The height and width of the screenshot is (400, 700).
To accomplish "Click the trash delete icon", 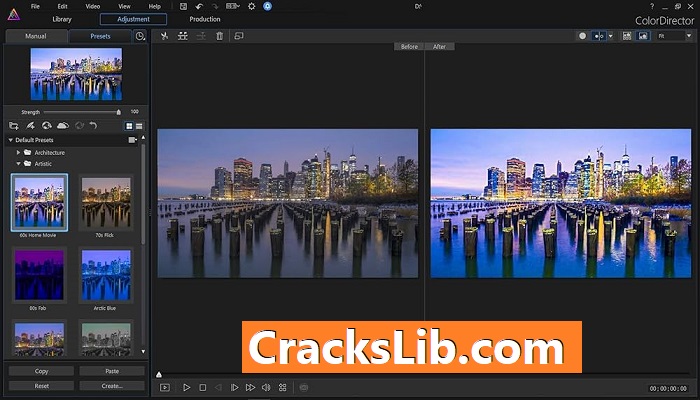I will tap(219, 36).
